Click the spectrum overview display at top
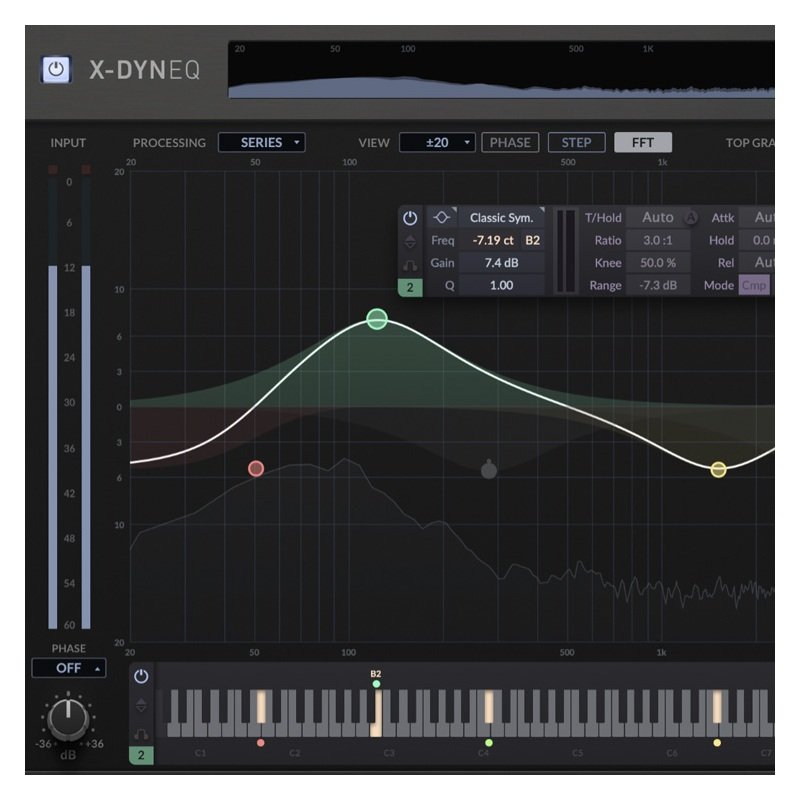 502,69
